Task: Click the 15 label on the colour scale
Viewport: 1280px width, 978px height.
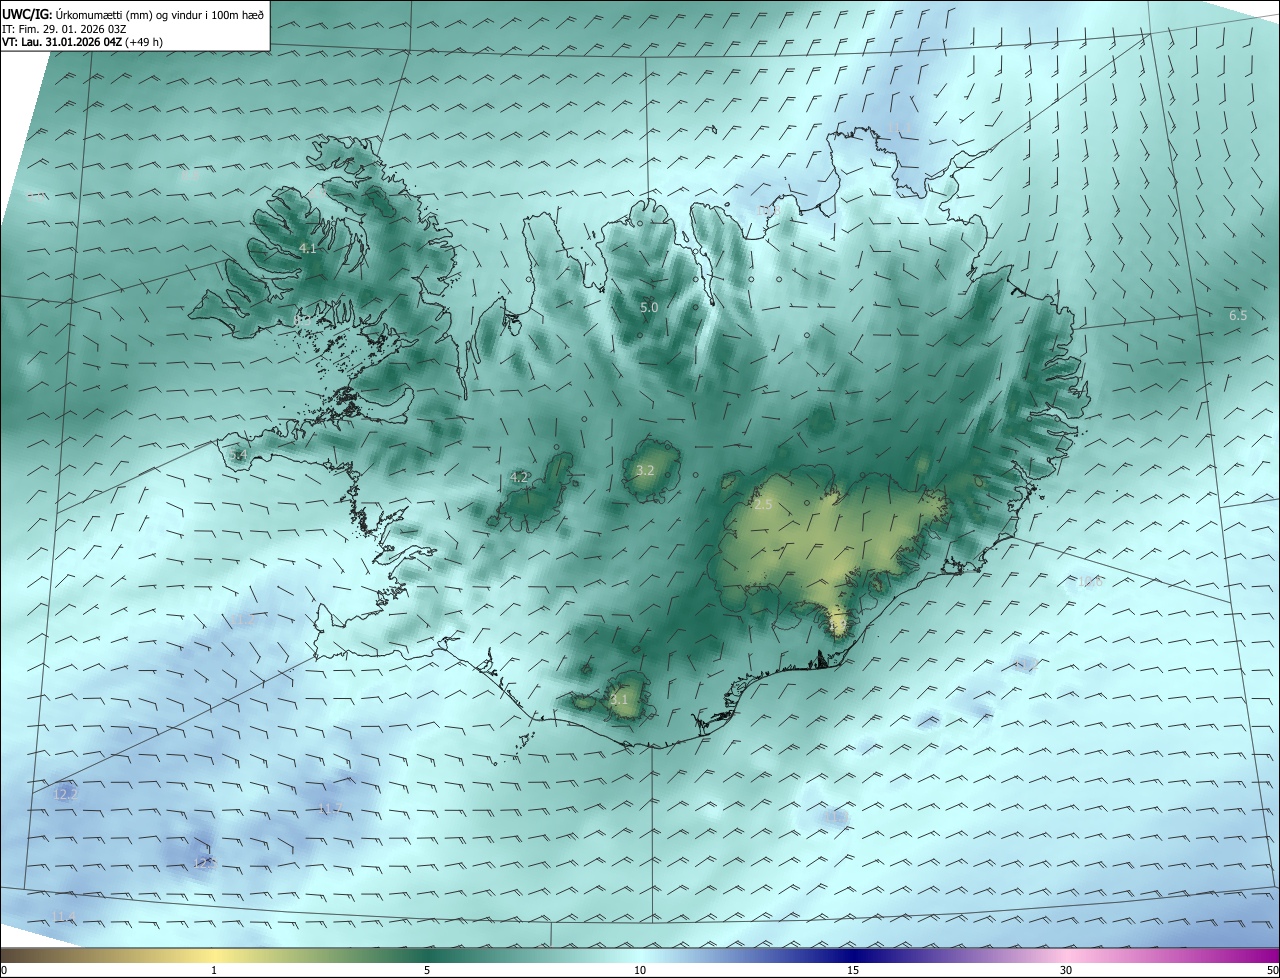Action: (853, 970)
